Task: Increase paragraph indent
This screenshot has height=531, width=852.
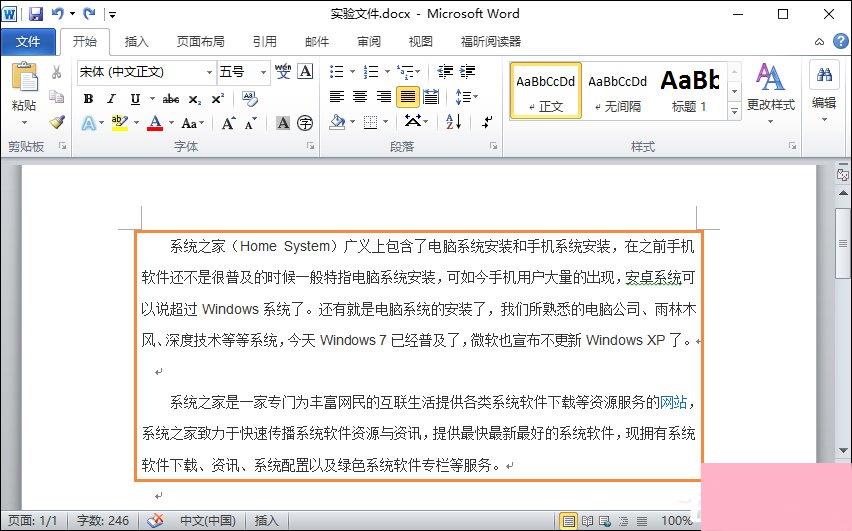Action: [467, 71]
